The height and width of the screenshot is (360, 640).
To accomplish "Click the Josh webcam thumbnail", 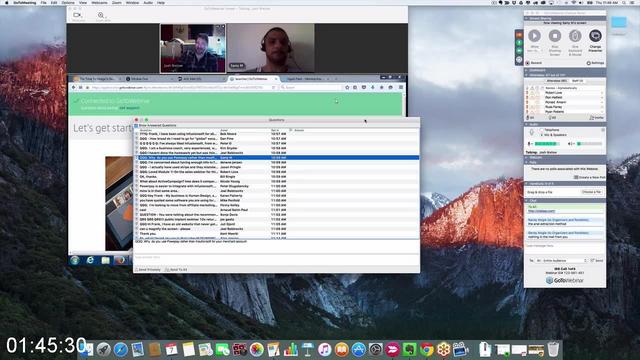I will click(x=193, y=48).
